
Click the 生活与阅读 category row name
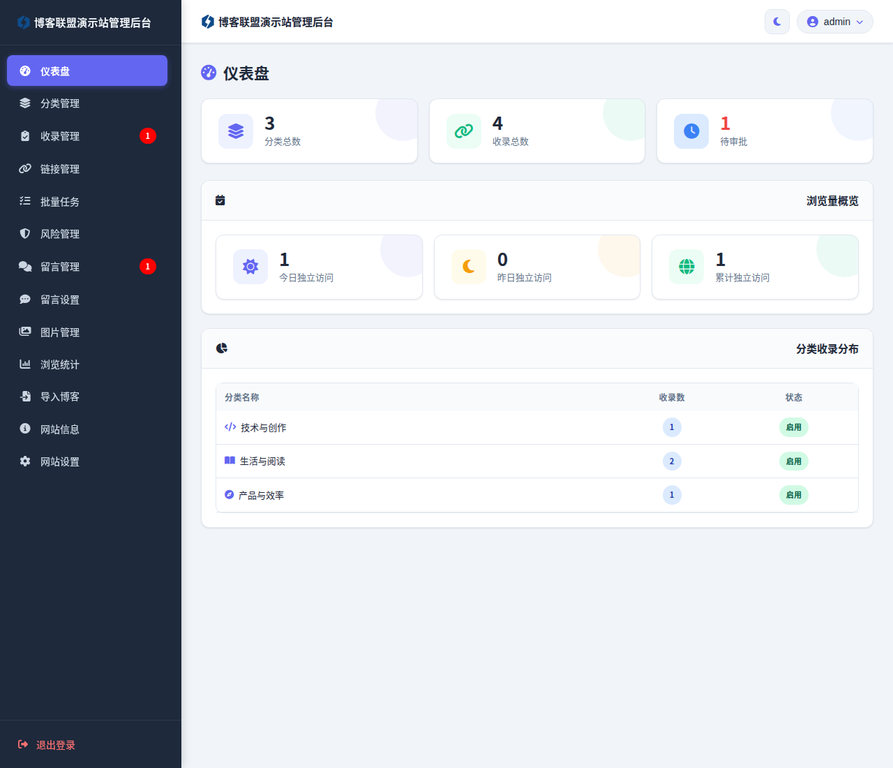point(263,461)
